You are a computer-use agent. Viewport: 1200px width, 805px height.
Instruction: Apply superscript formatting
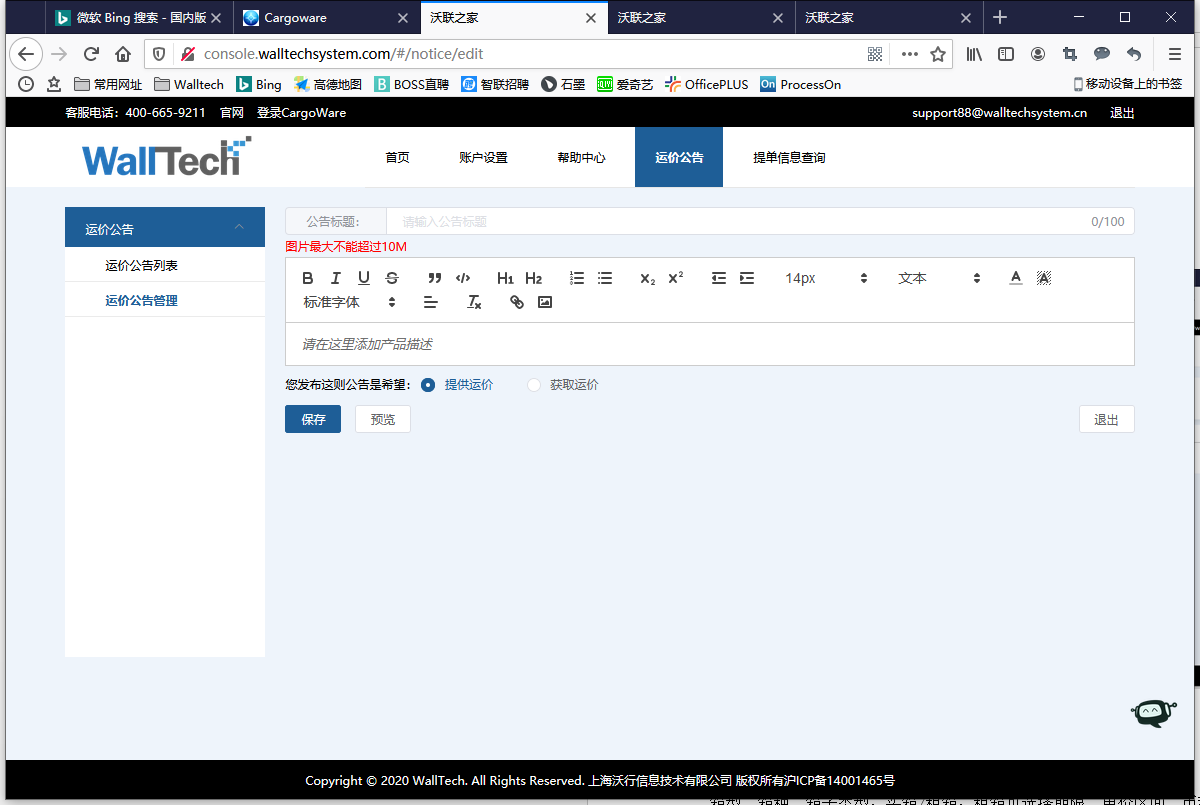(676, 278)
